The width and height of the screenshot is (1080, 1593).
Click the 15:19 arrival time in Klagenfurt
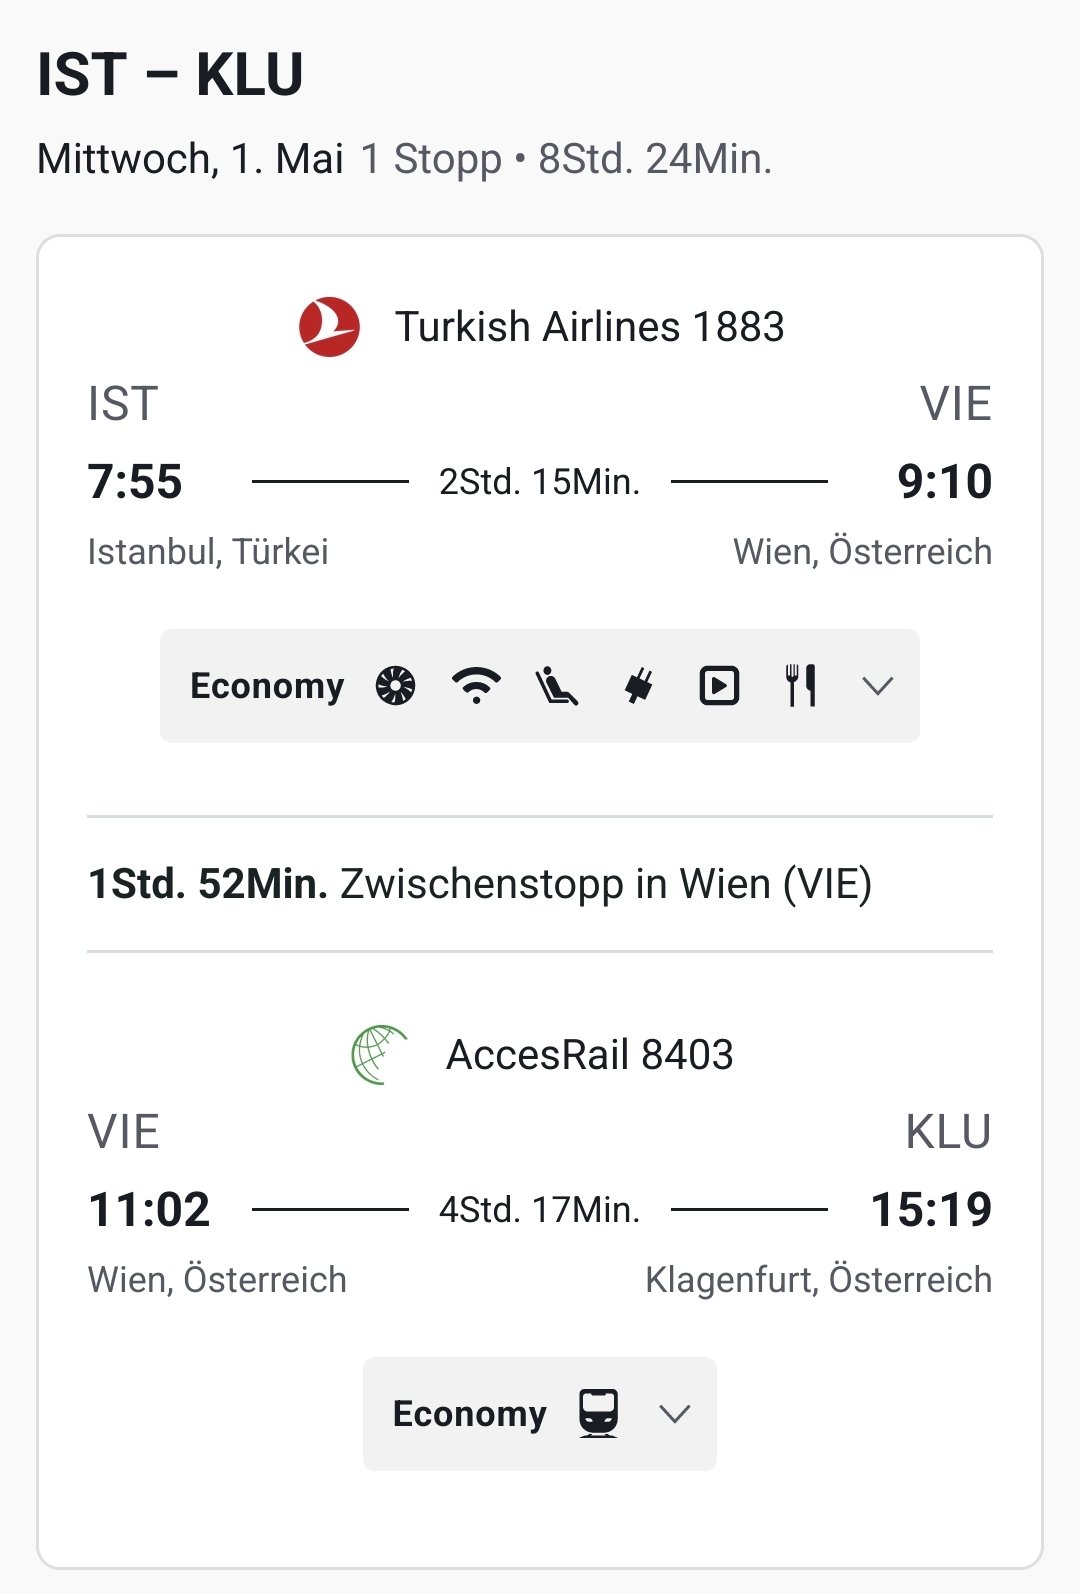pos(931,1209)
